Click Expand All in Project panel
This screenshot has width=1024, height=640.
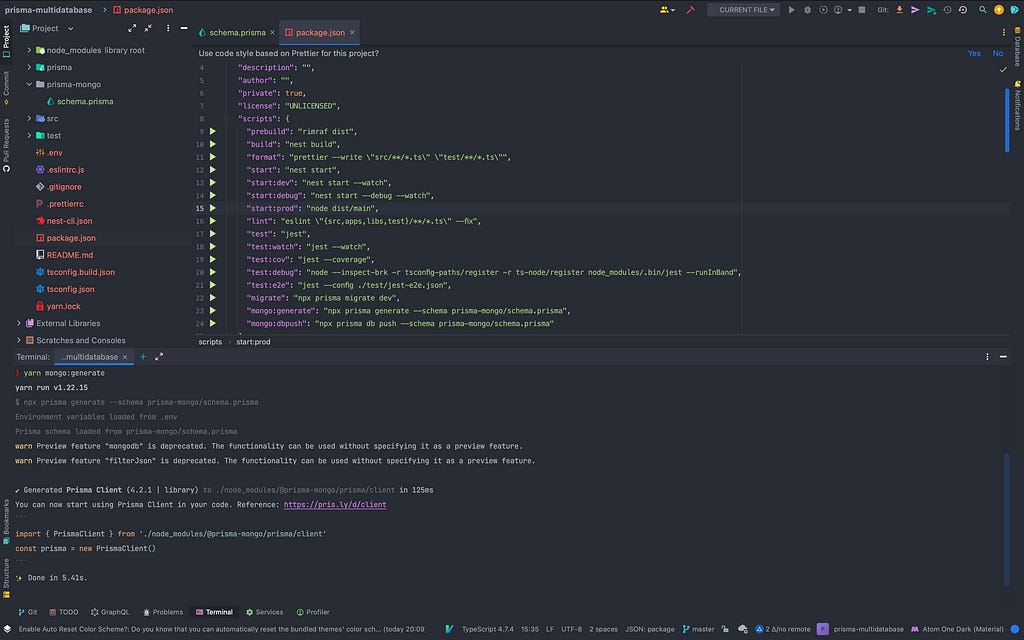tap(132, 28)
